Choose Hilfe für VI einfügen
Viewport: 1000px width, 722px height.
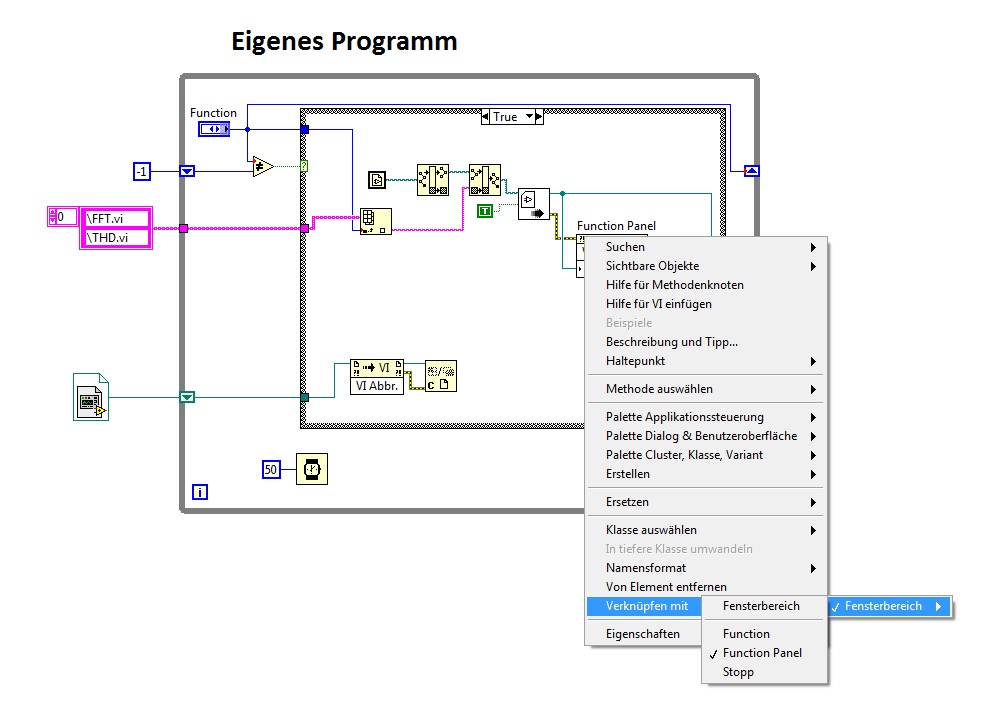pos(706,304)
